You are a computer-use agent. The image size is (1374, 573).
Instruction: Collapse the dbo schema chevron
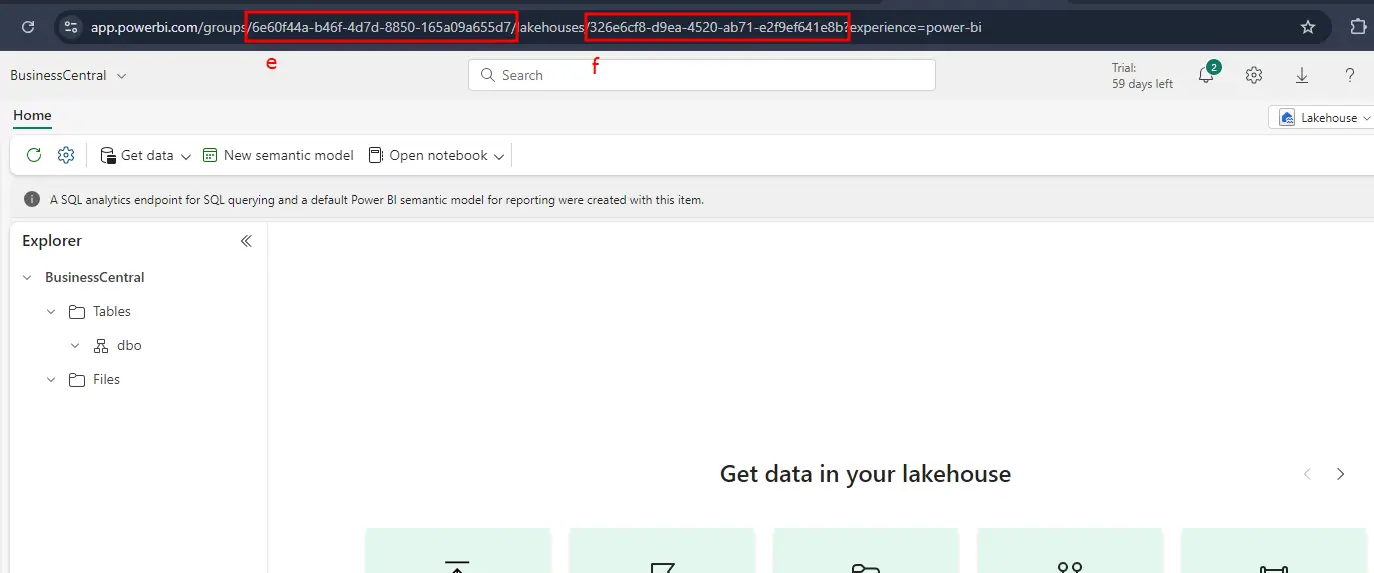pyautogui.click(x=75, y=346)
